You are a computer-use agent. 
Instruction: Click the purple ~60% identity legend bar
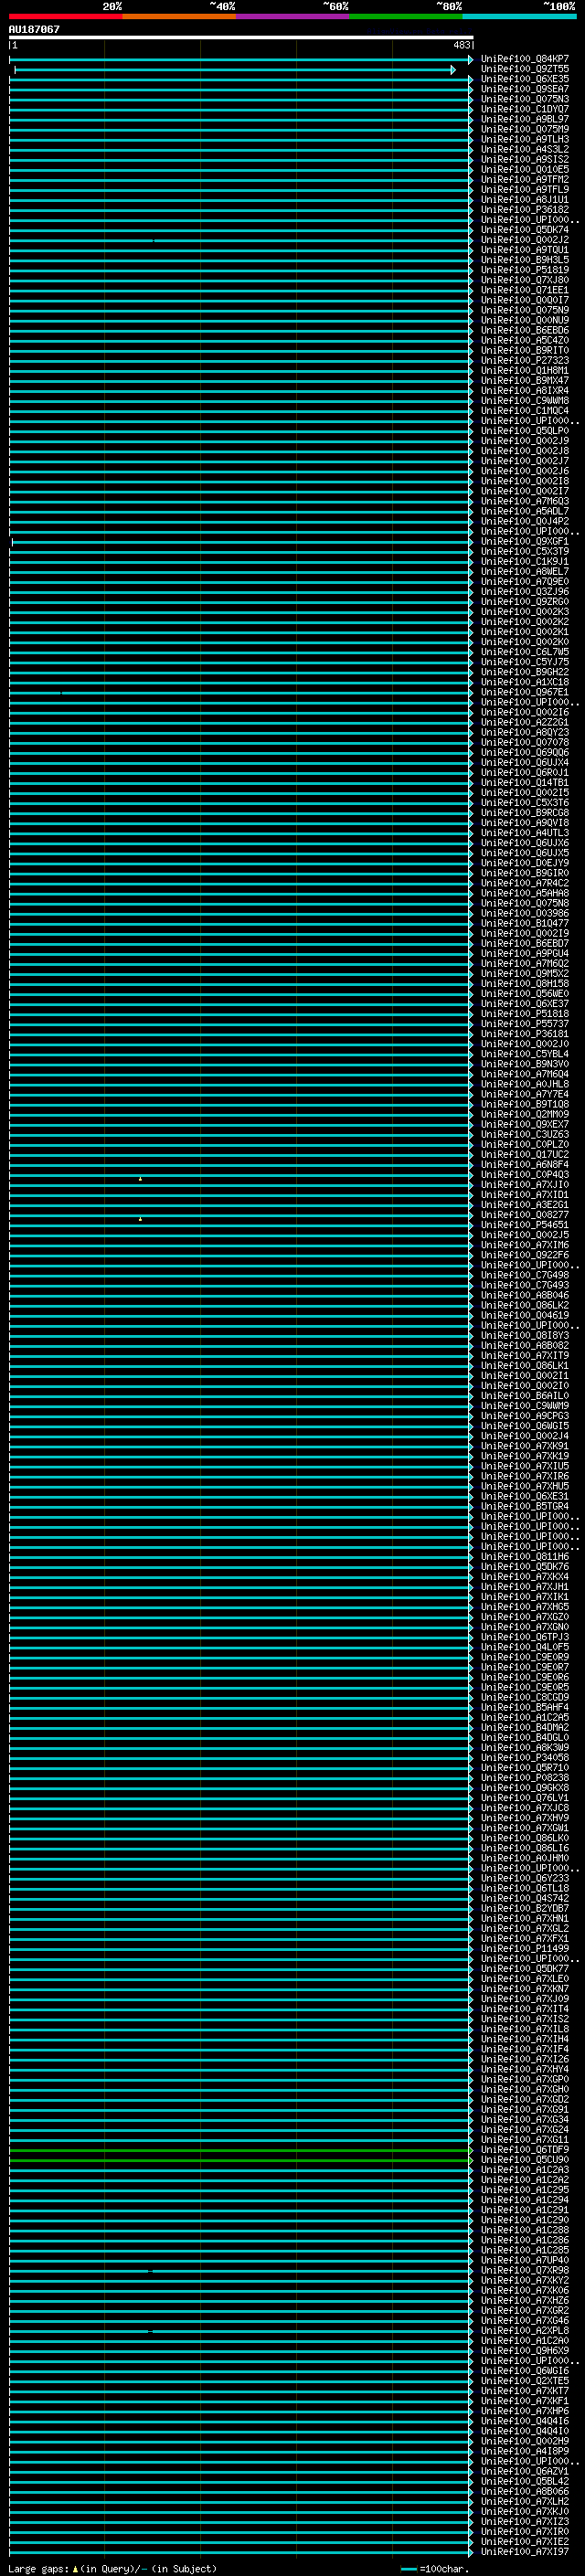click(x=293, y=16)
